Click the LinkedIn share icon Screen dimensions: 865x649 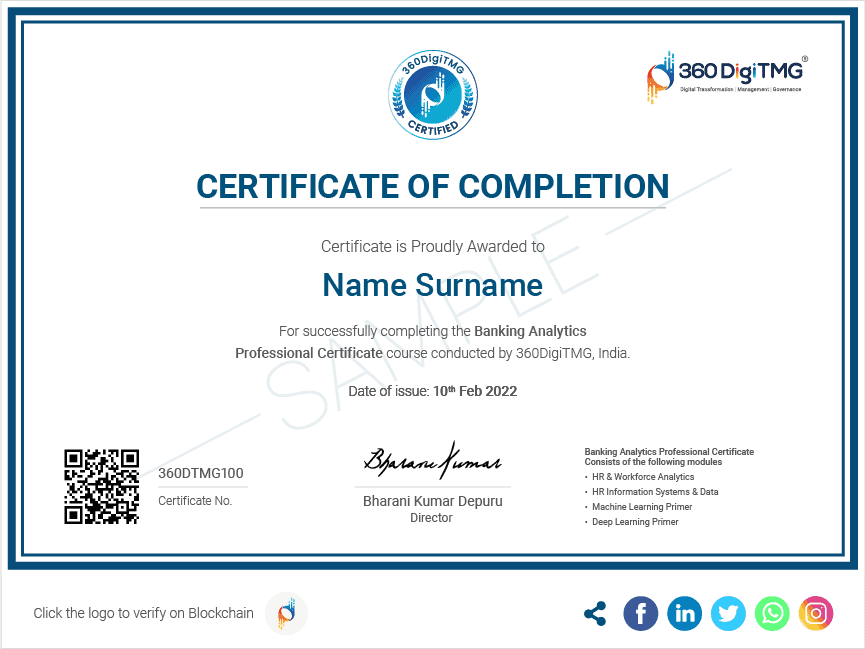(x=684, y=613)
